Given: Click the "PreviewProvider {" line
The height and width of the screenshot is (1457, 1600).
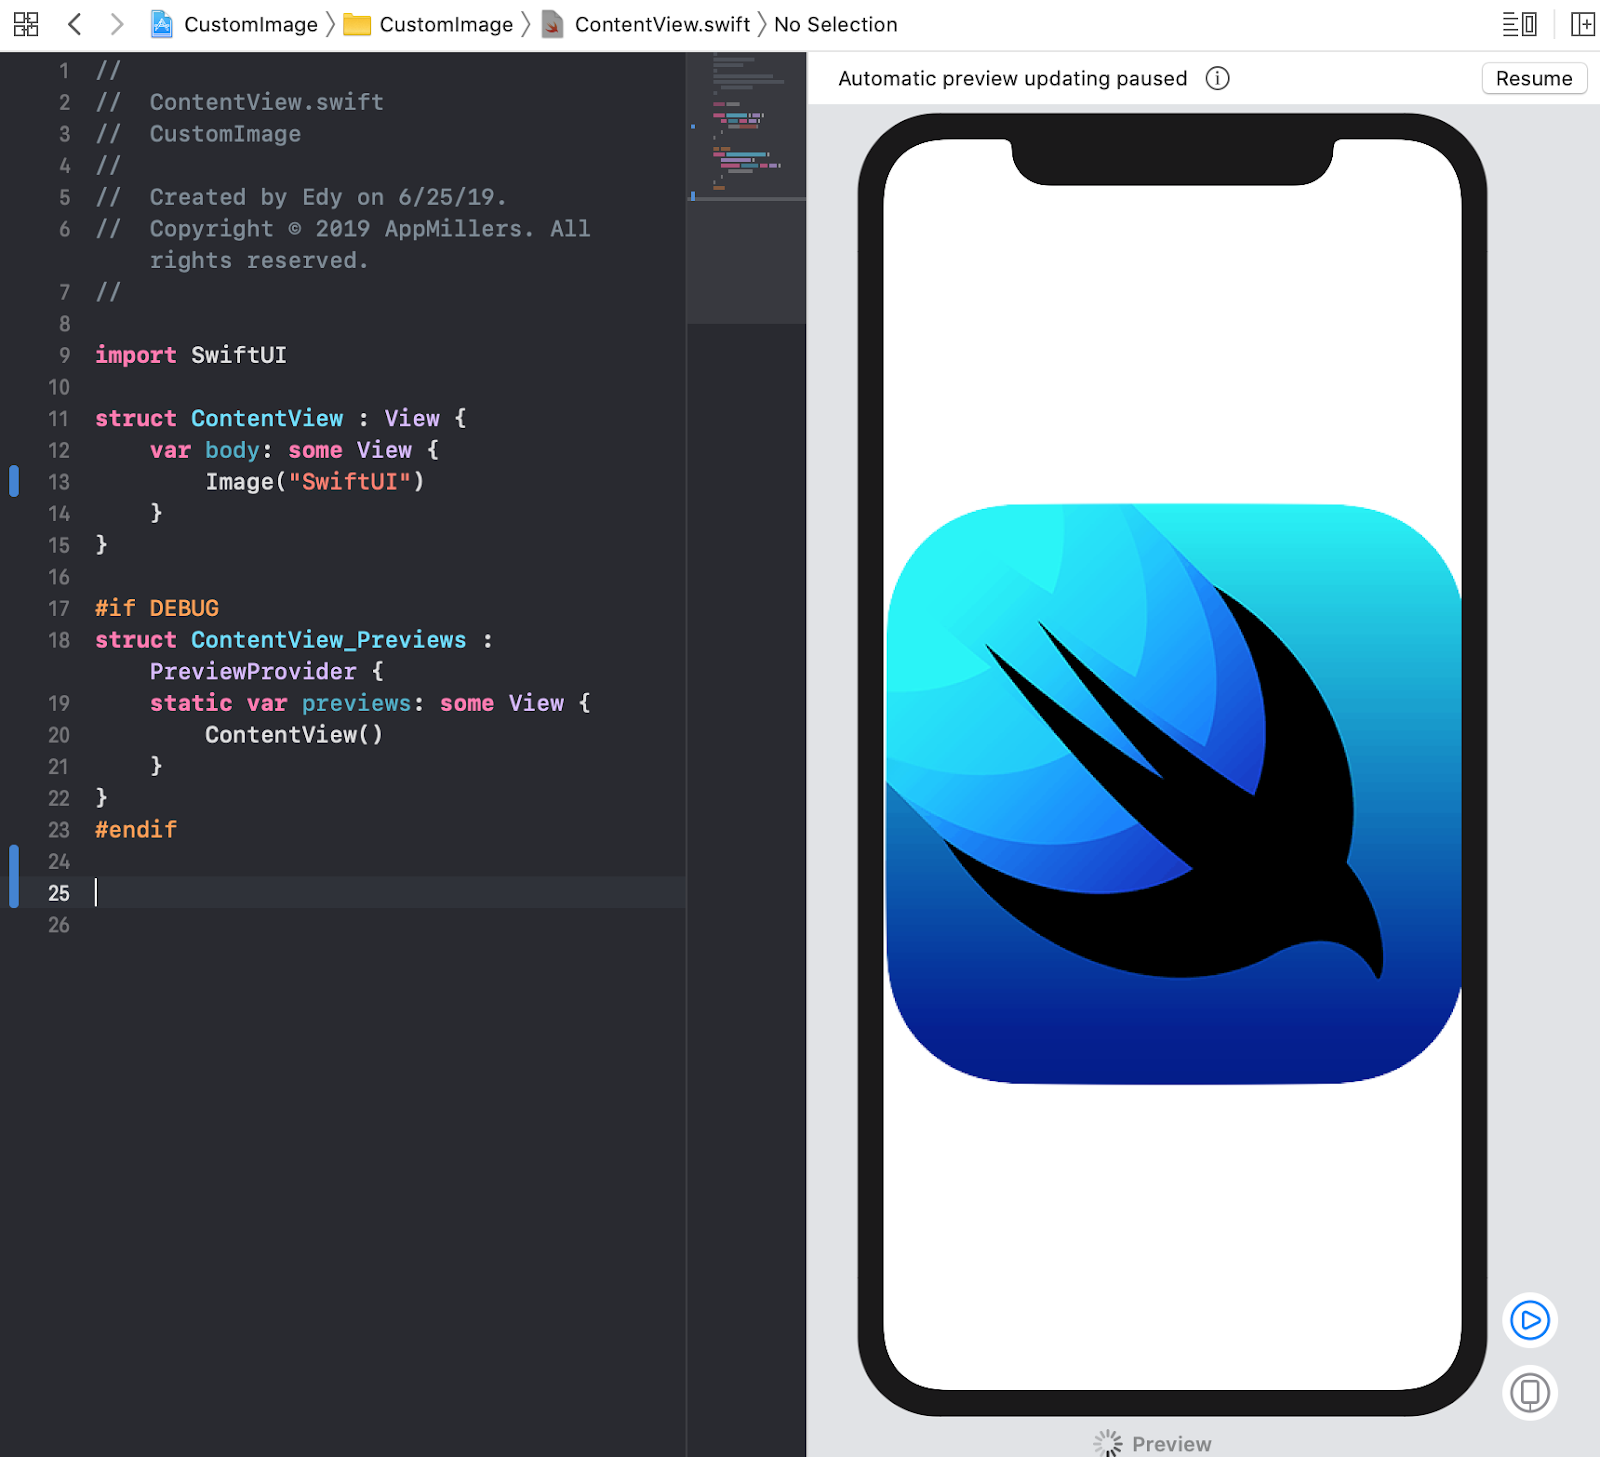Looking at the screenshot, I should coord(267,672).
